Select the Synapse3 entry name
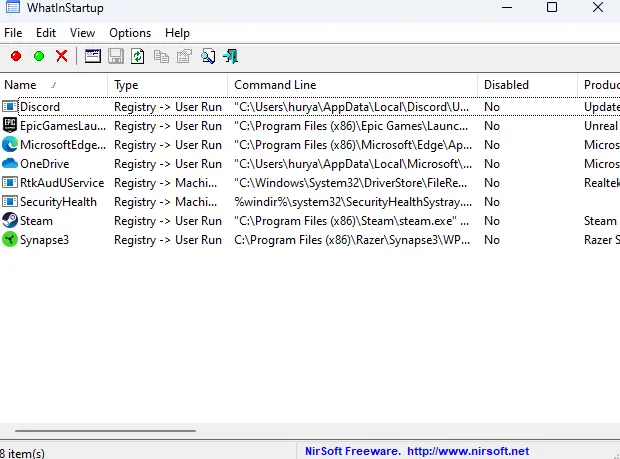 (x=44, y=240)
